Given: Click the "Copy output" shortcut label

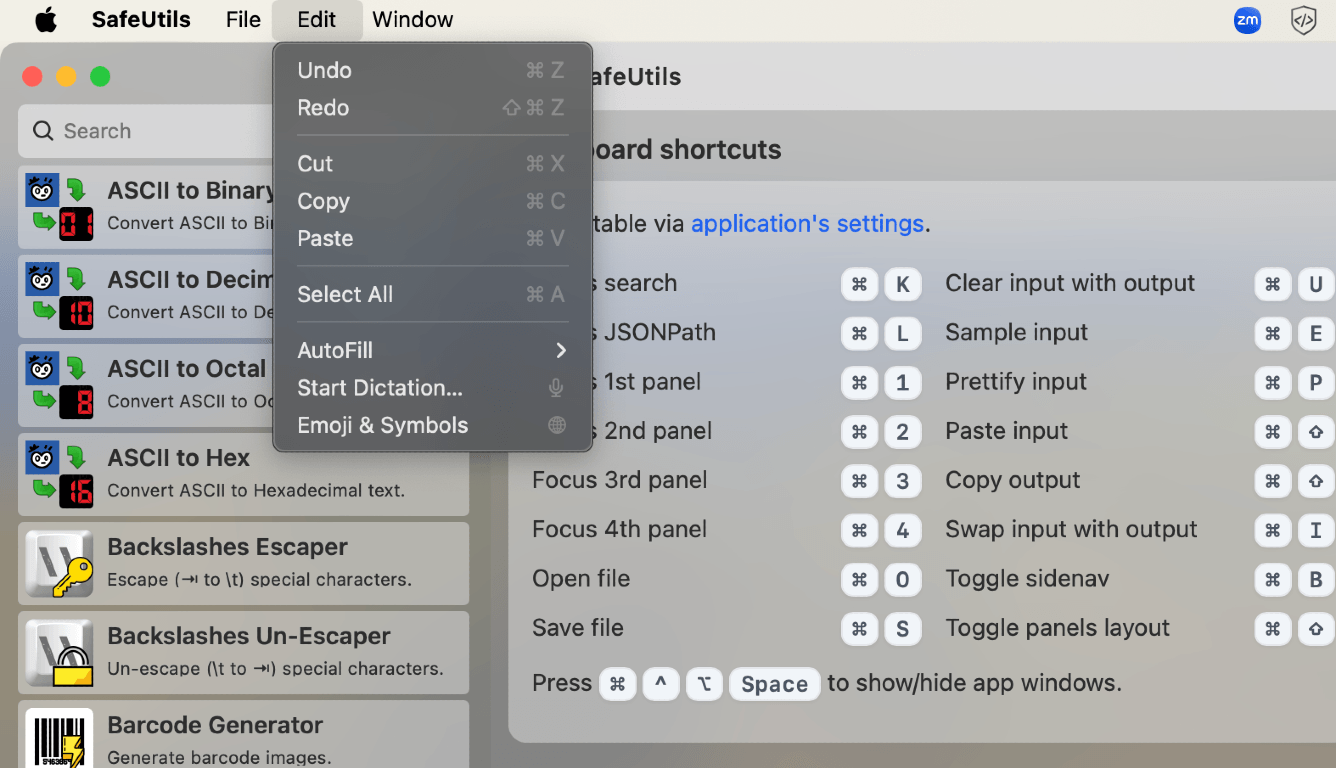Looking at the screenshot, I should click(x=1012, y=480).
